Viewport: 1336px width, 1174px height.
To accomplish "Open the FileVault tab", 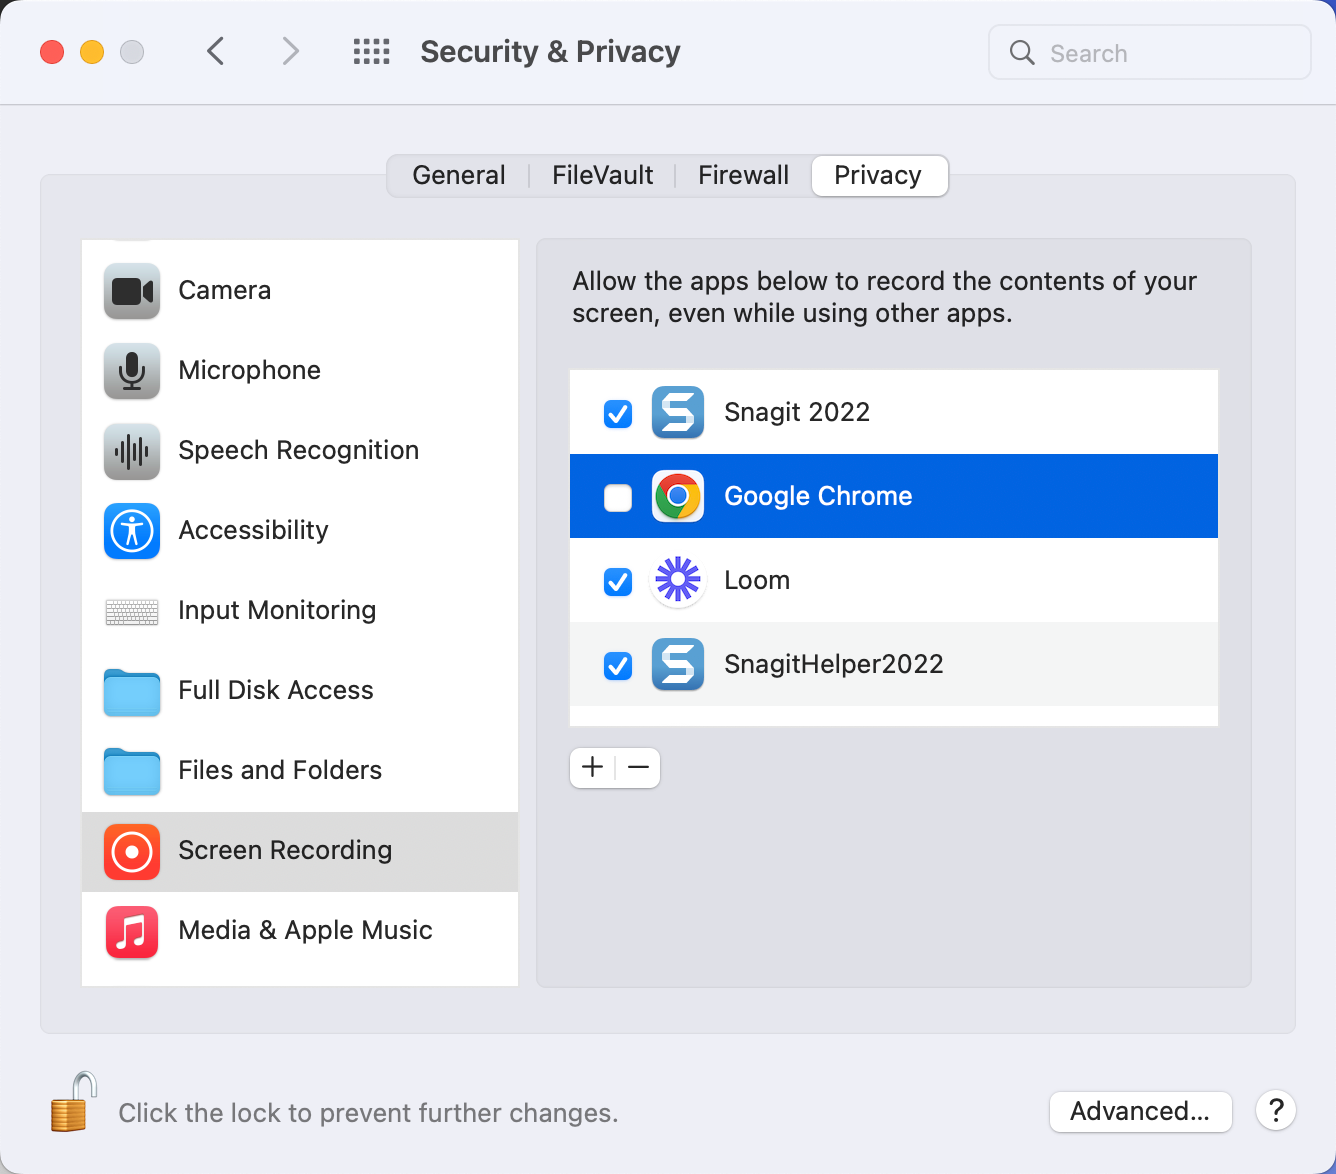I will coord(602,175).
